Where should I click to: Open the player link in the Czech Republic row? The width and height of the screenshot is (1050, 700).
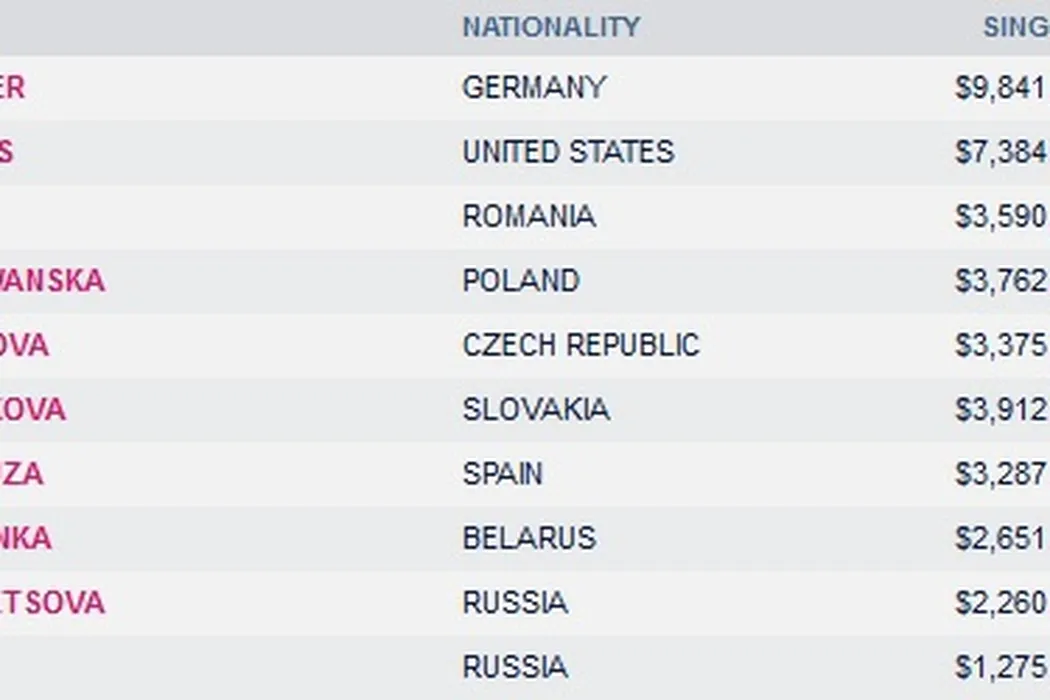tap(24, 345)
